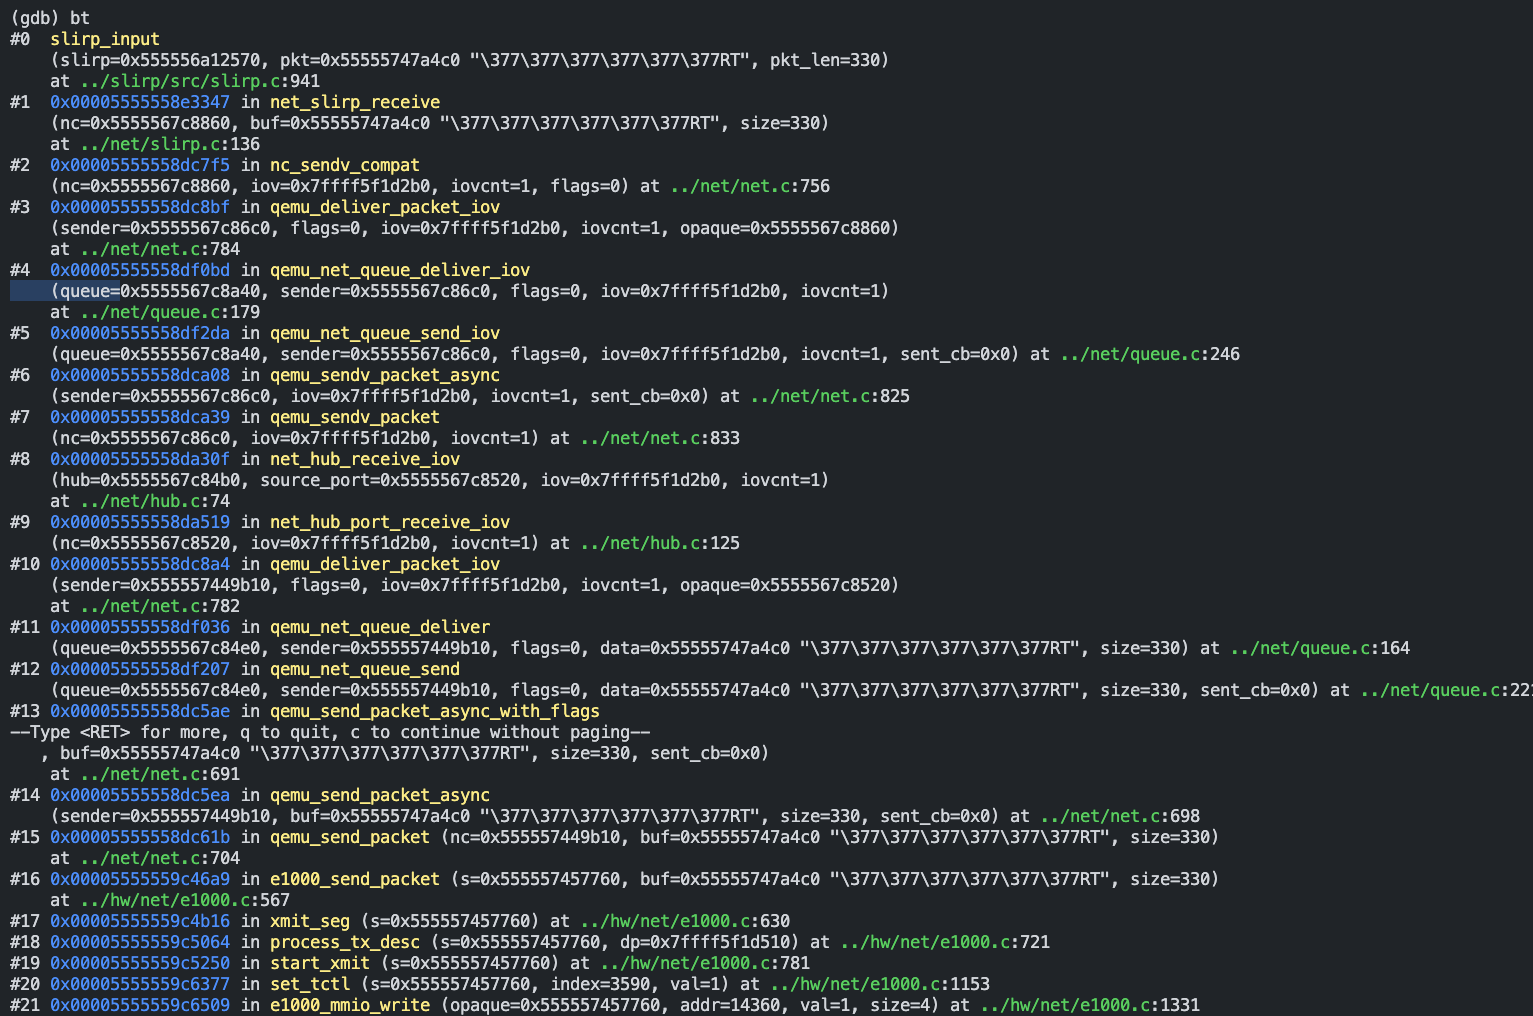This screenshot has height=1016, width=1533.
Task: Click the path ../hw/net/e1000.c:721
Action: pyautogui.click(x=945, y=942)
